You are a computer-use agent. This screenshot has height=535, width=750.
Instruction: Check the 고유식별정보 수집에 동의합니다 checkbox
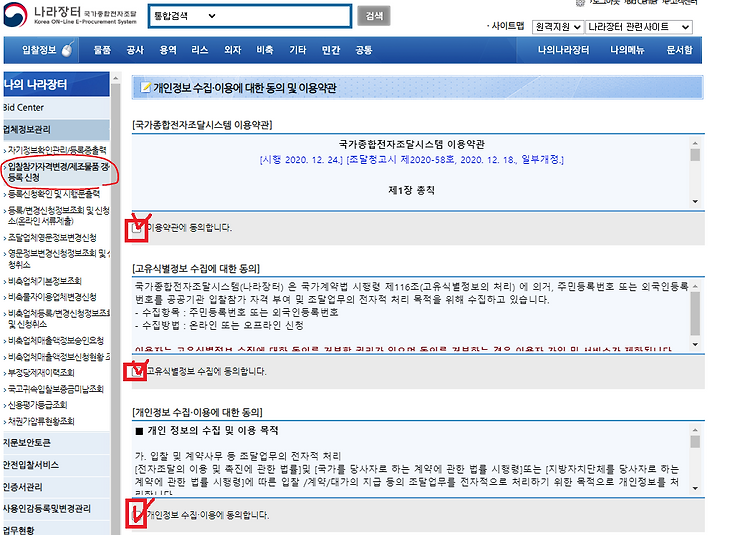coord(138,371)
